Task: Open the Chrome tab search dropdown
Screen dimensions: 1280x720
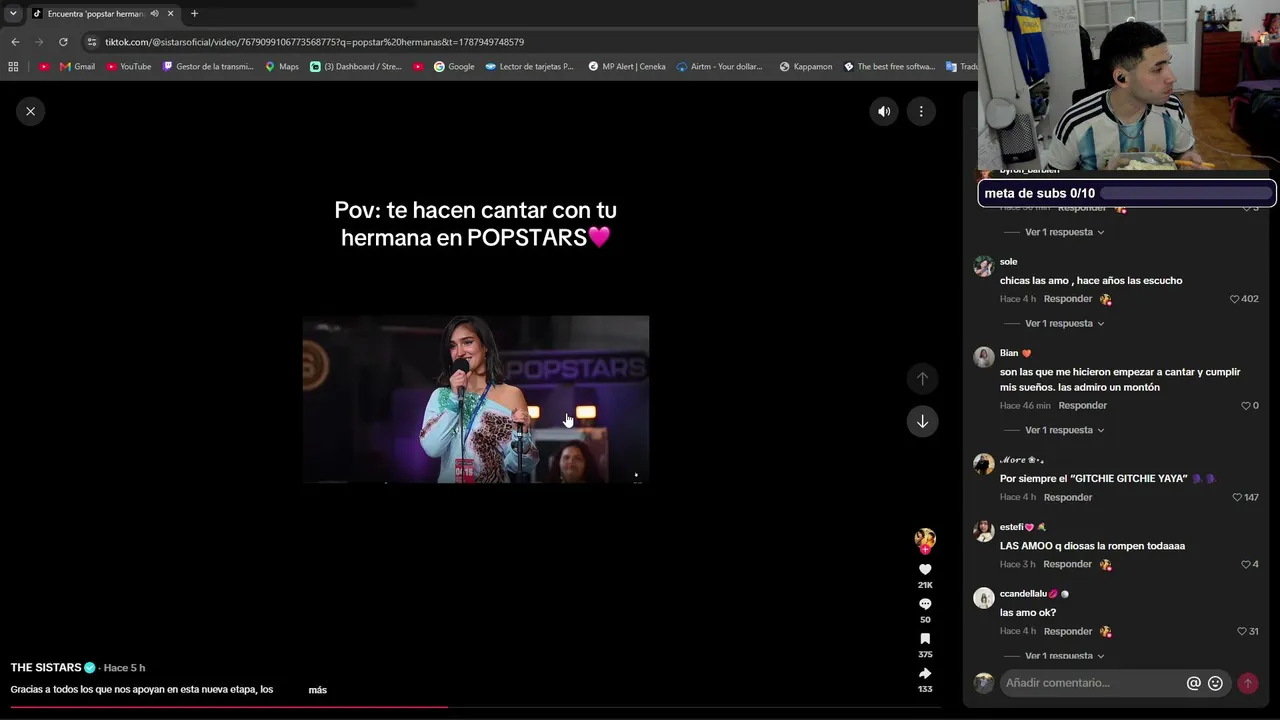Action: pyautogui.click(x=13, y=13)
